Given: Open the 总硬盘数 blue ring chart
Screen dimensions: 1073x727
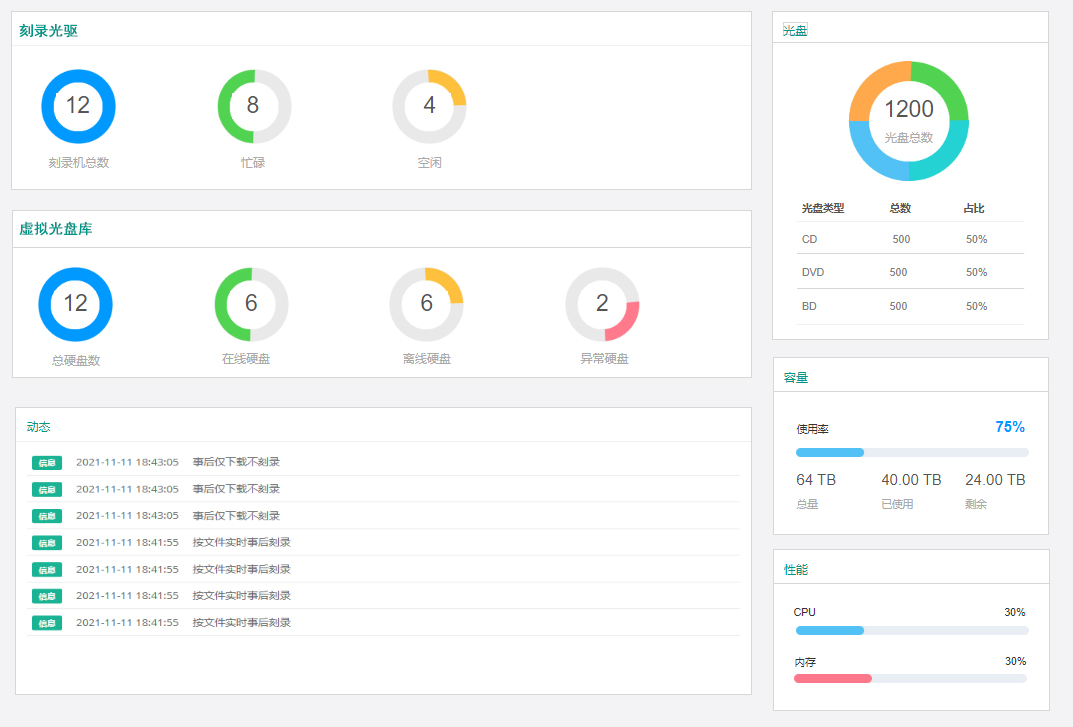Looking at the screenshot, I should pos(75,304).
